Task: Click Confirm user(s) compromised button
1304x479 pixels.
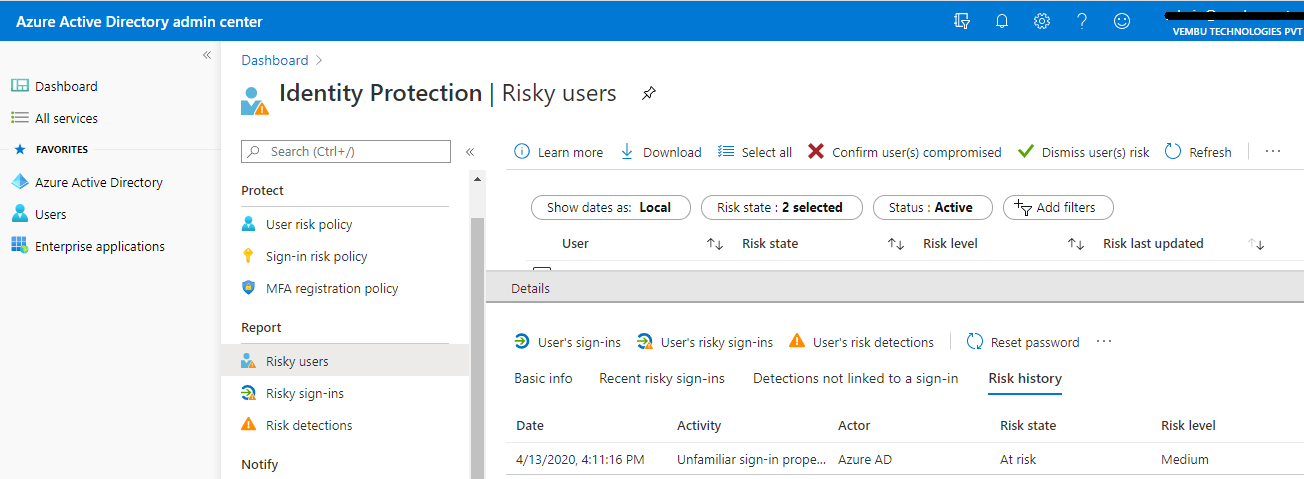Action: tap(905, 152)
